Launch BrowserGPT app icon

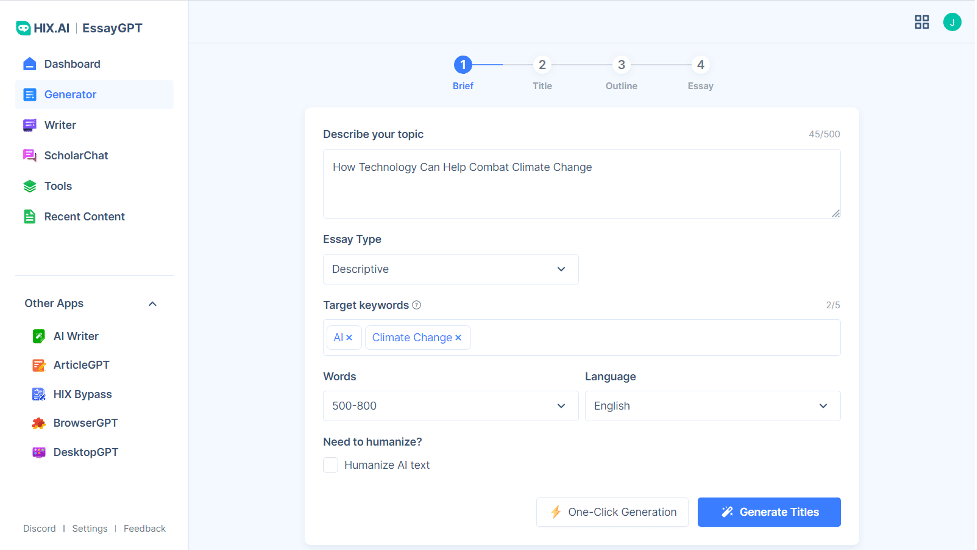coord(39,423)
